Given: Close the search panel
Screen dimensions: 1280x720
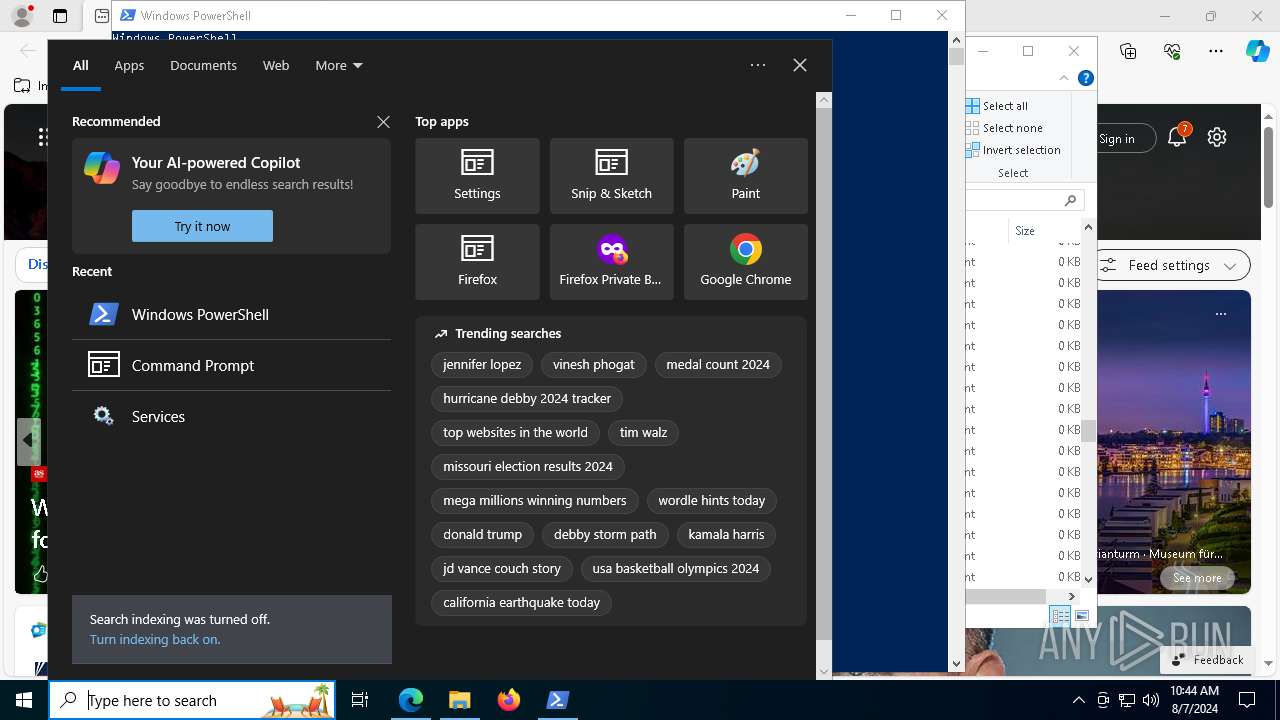Looking at the screenshot, I should [x=799, y=65].
